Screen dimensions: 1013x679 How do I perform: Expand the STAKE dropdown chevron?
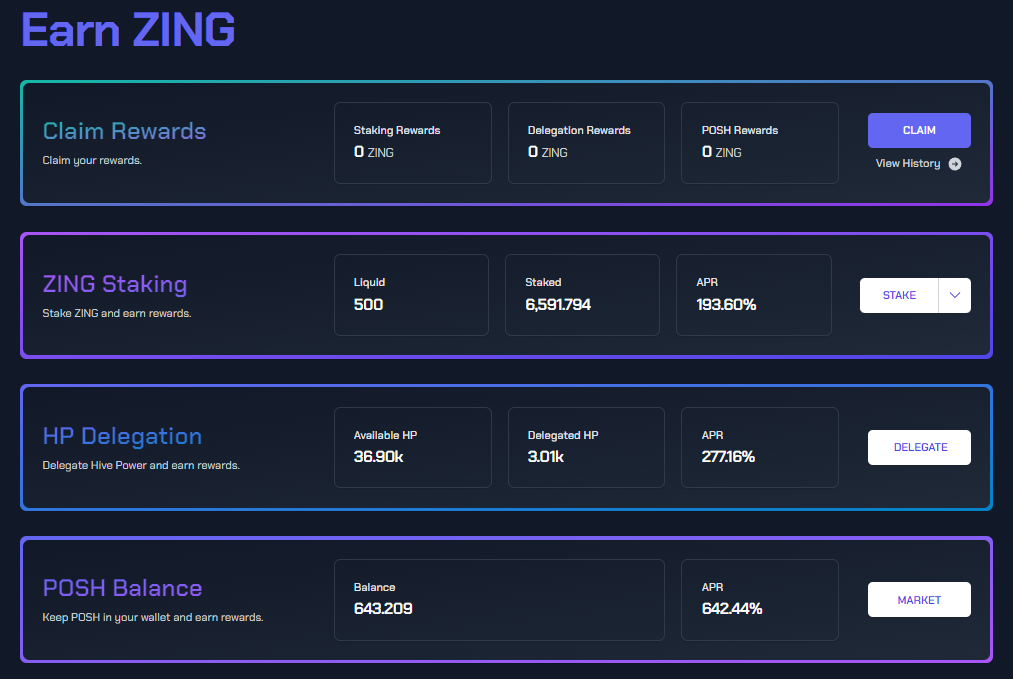[x=954, y=295]
